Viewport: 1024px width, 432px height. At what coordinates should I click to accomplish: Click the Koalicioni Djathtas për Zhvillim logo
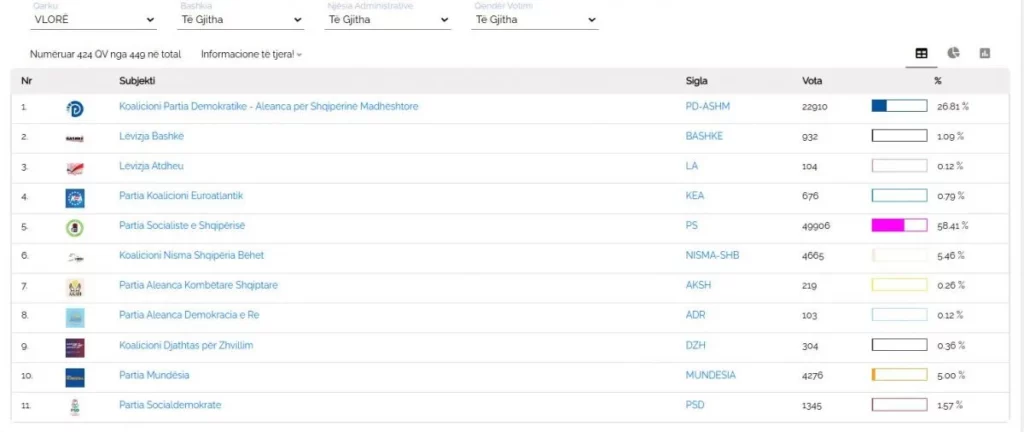(75, 347)
